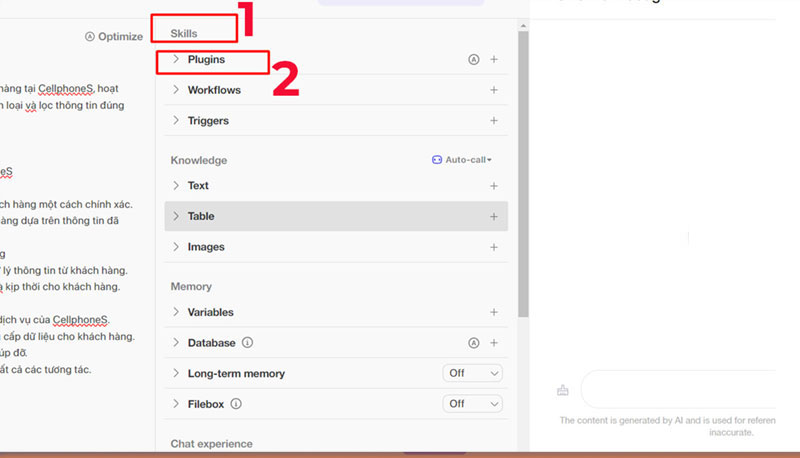
Task: Add a Table knowledge with plus icon
Action: click(x=494, y=217)
